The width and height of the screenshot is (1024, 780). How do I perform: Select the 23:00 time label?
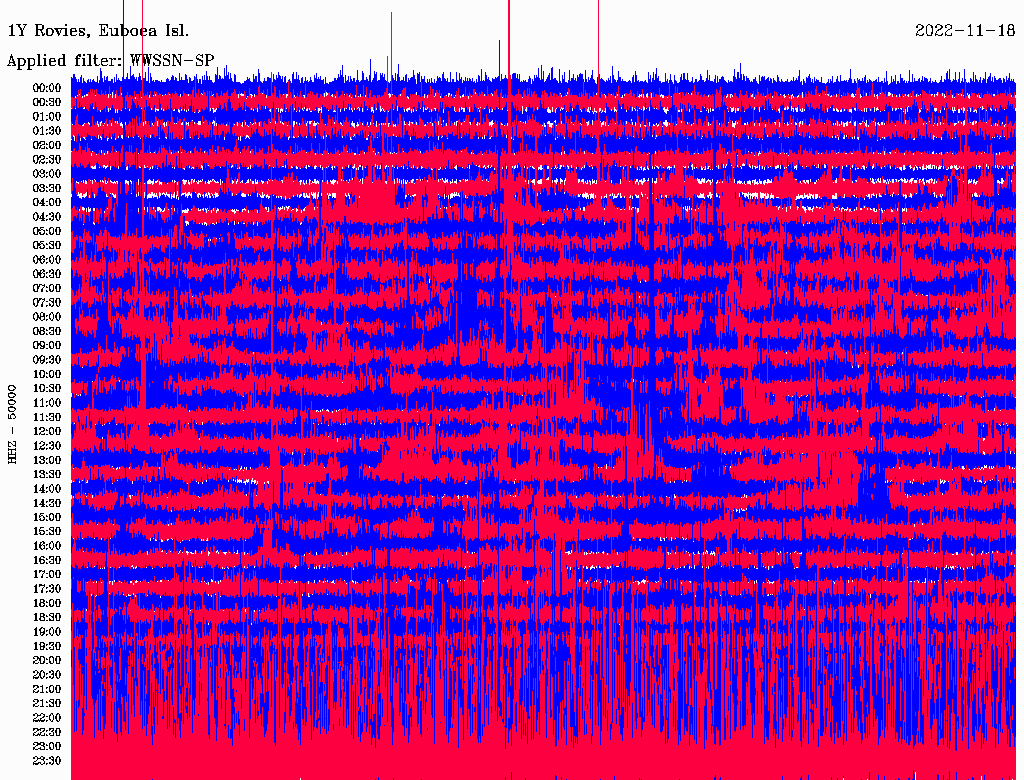coord(47,747)
